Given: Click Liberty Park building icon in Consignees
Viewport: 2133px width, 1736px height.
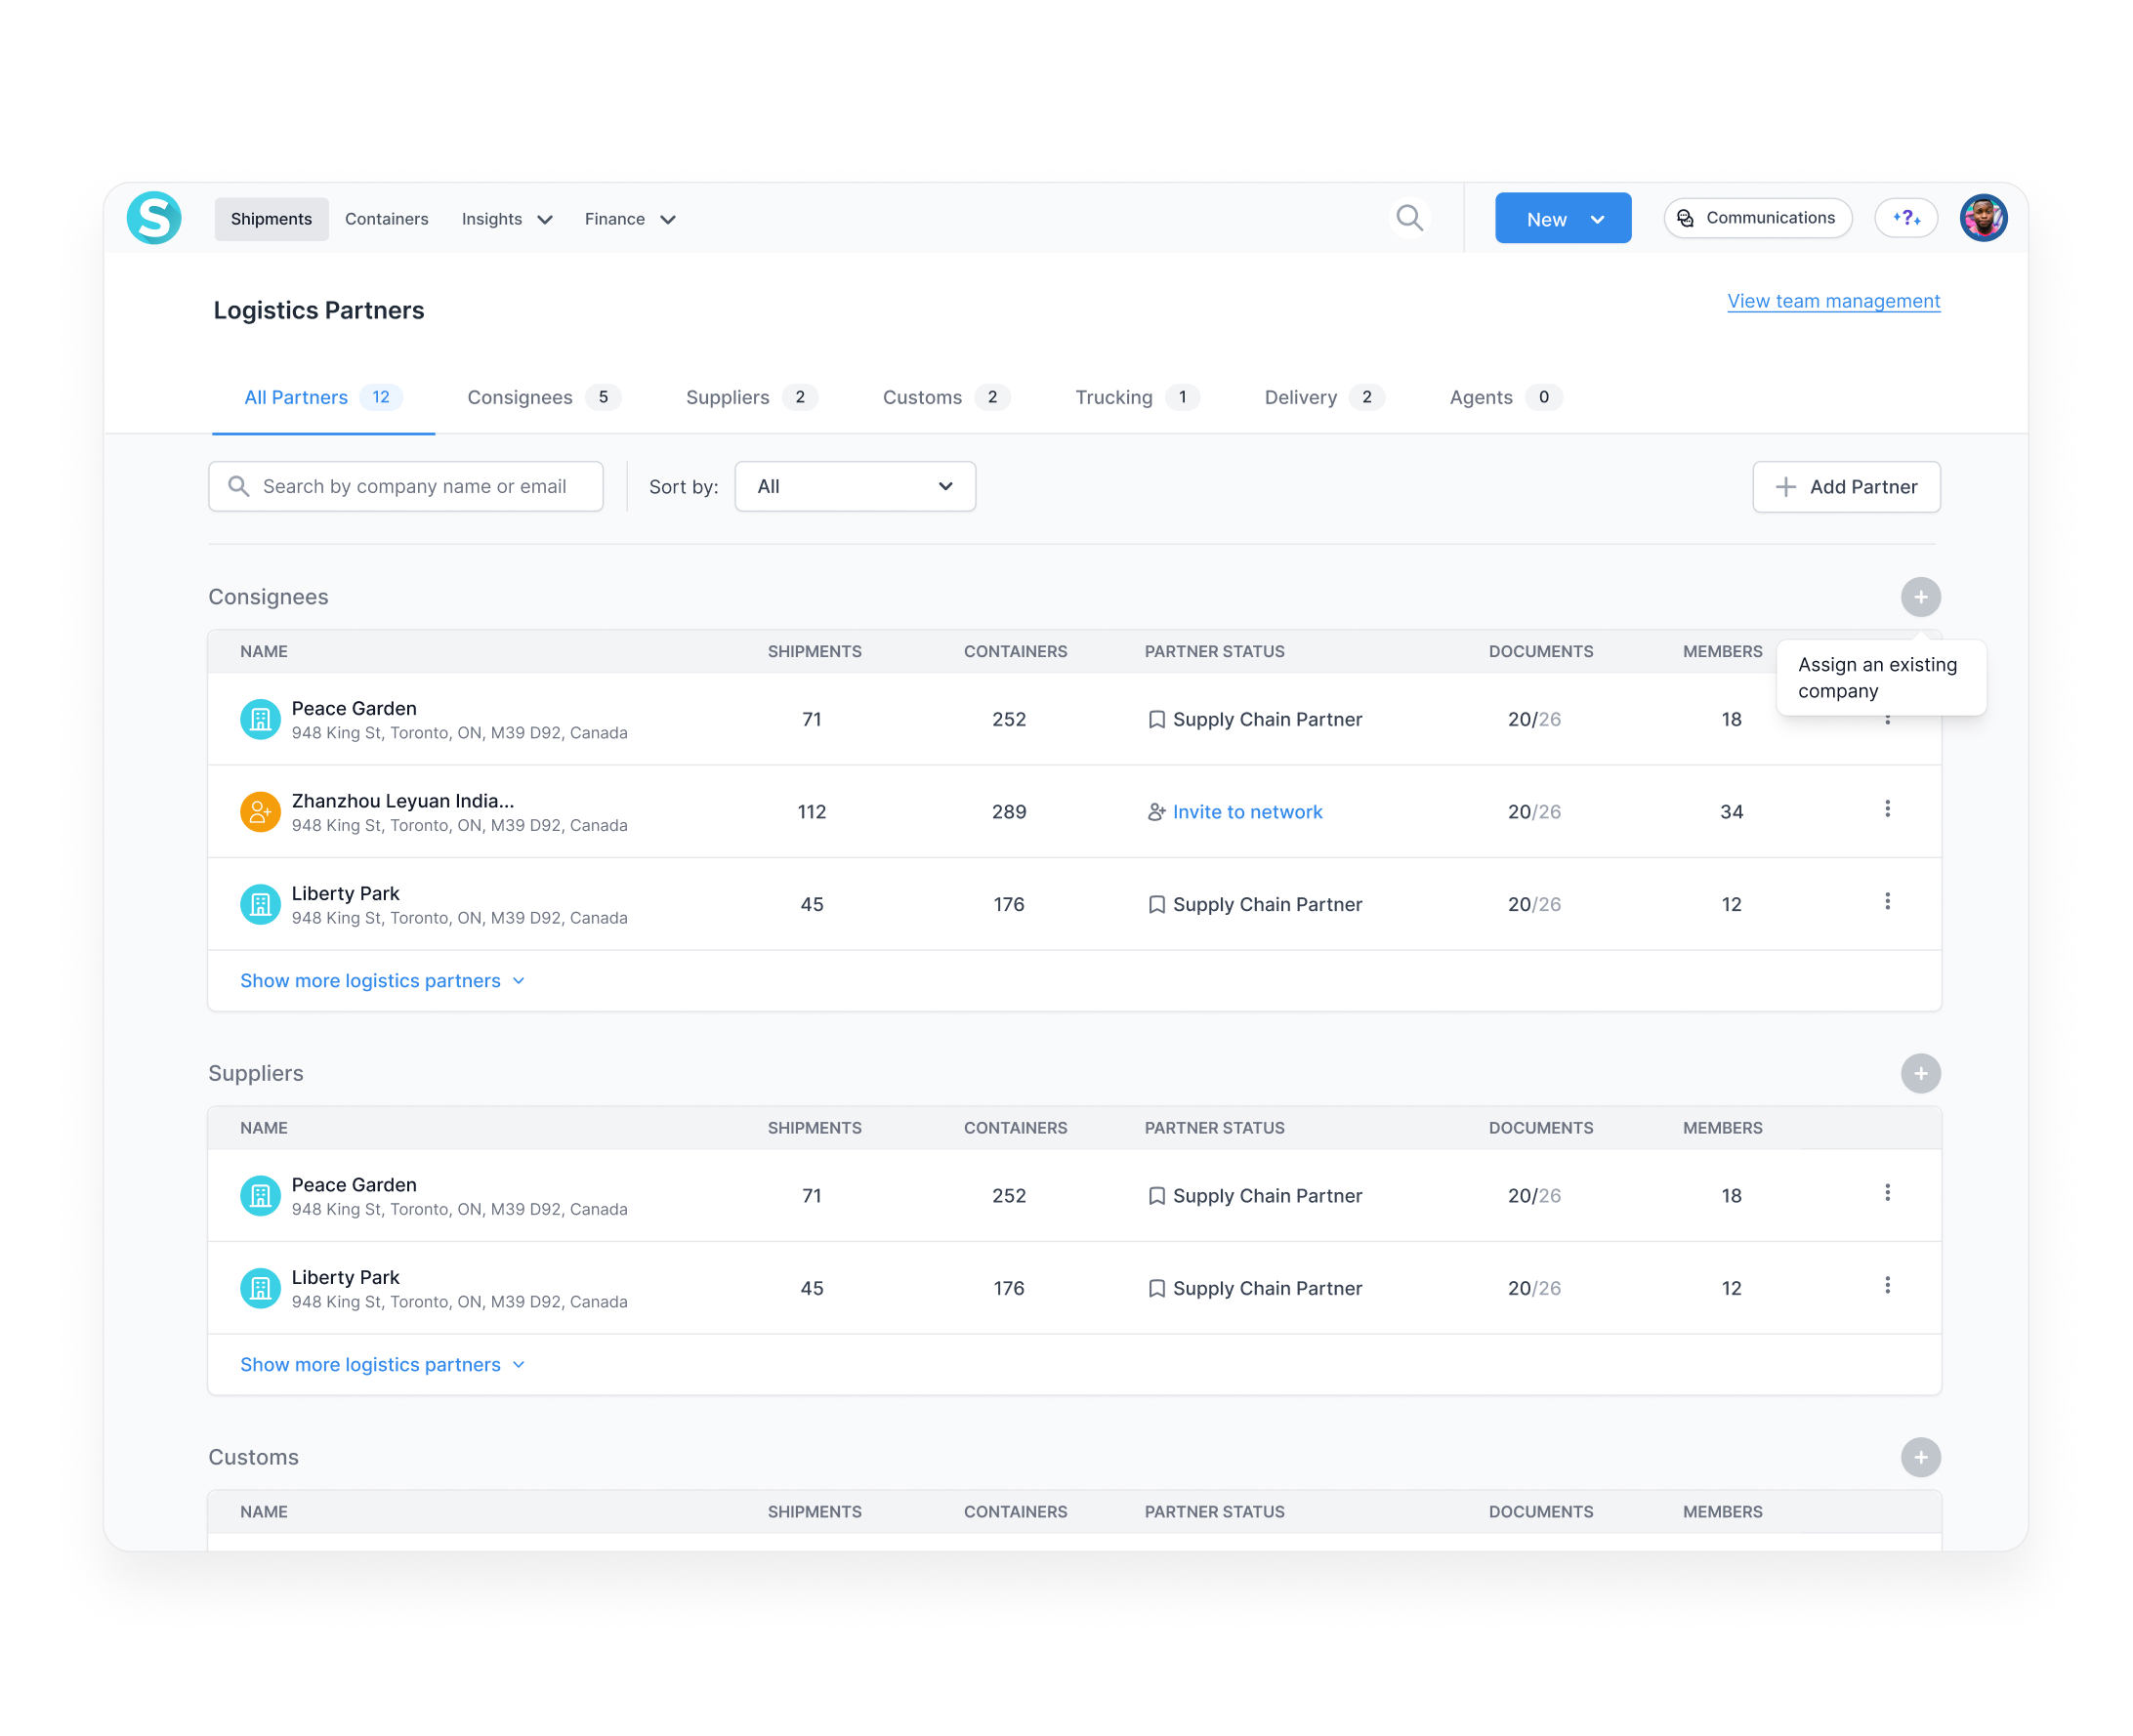Looking at the screenshot, I should tap(260, 904).
